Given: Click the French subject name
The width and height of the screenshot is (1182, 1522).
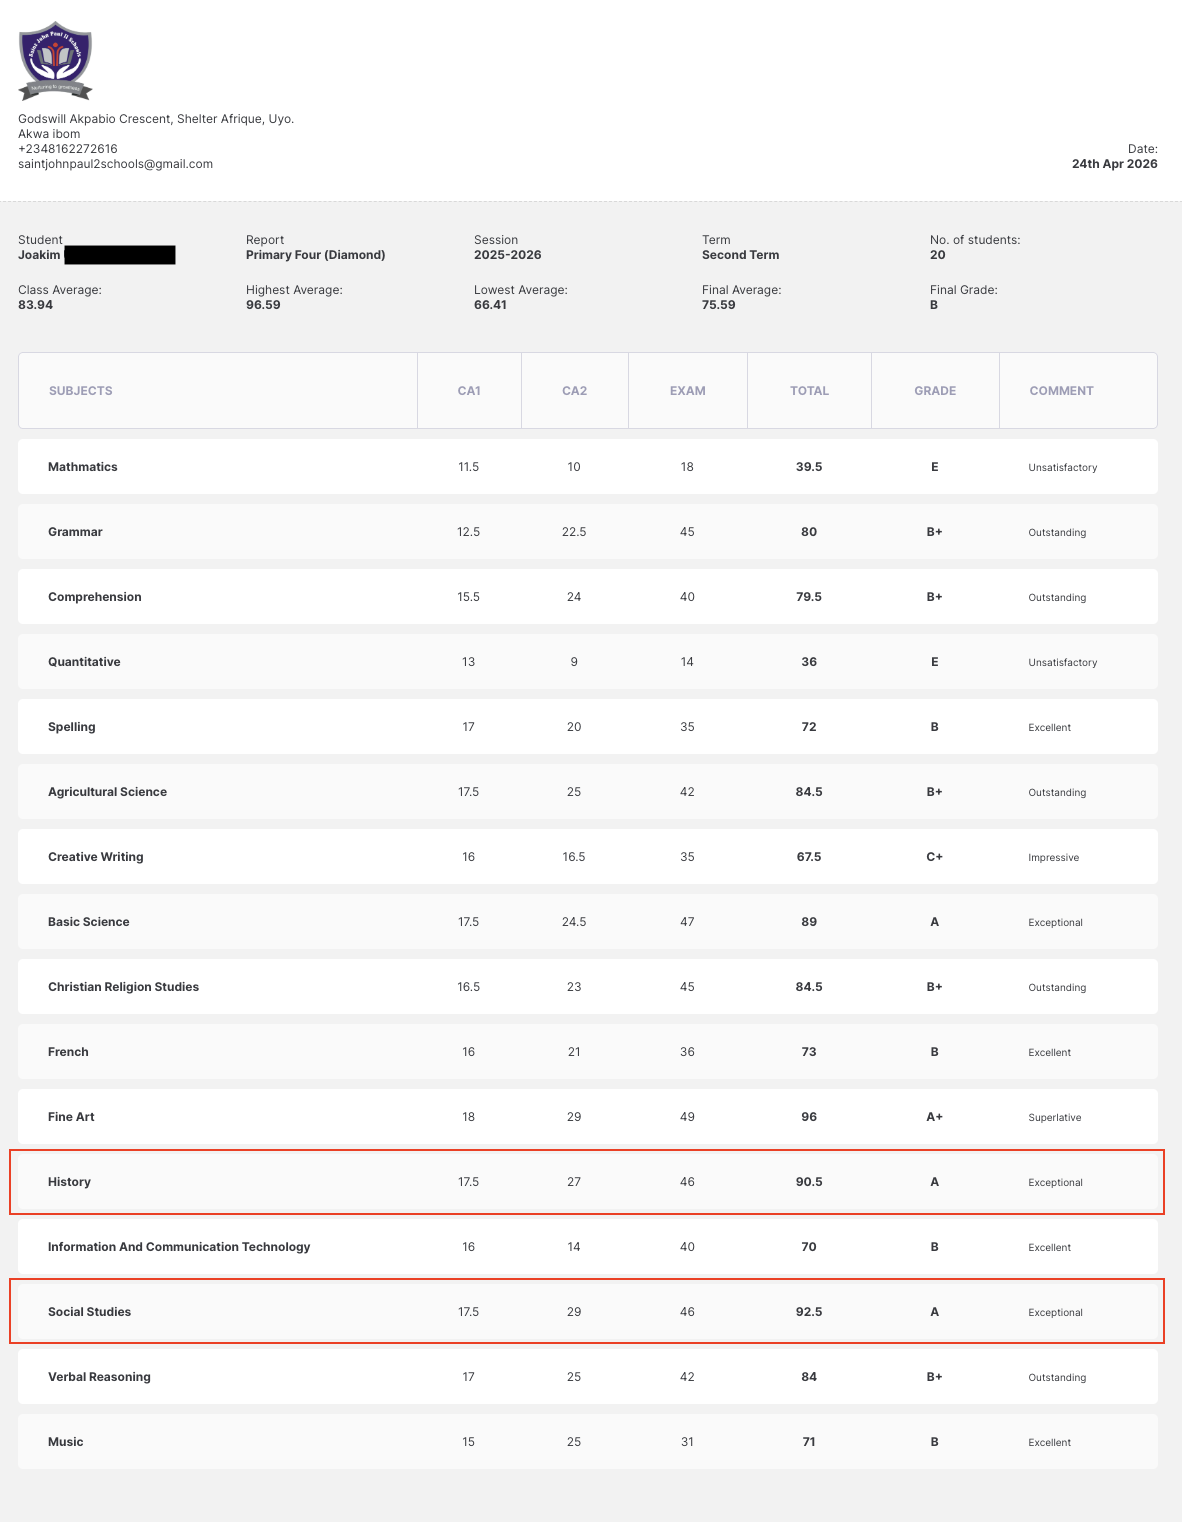Looking at the screenshot, I should tap(68, 1052).
